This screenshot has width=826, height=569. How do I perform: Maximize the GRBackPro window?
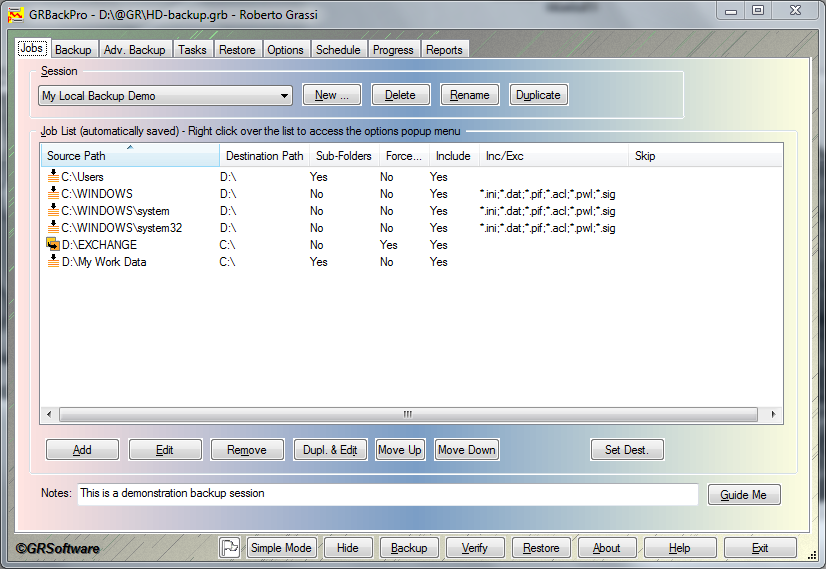(x=758, y=11)
